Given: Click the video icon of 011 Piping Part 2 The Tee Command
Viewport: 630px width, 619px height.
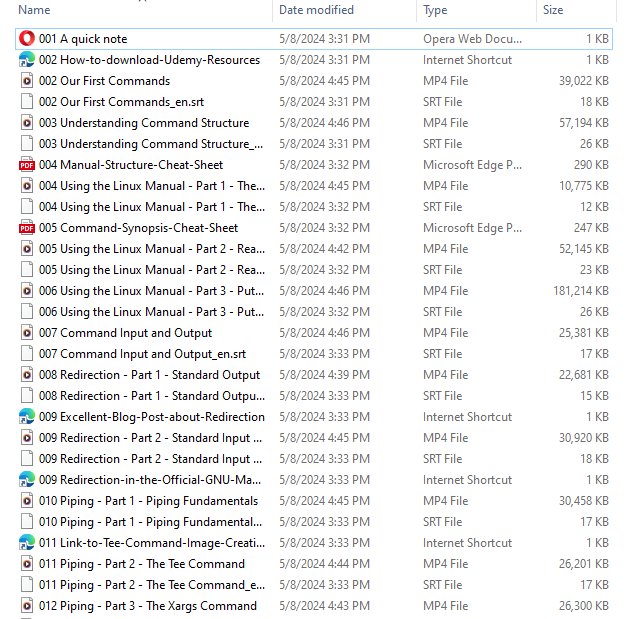Looking at the screenshot, I should pos(27,564).
